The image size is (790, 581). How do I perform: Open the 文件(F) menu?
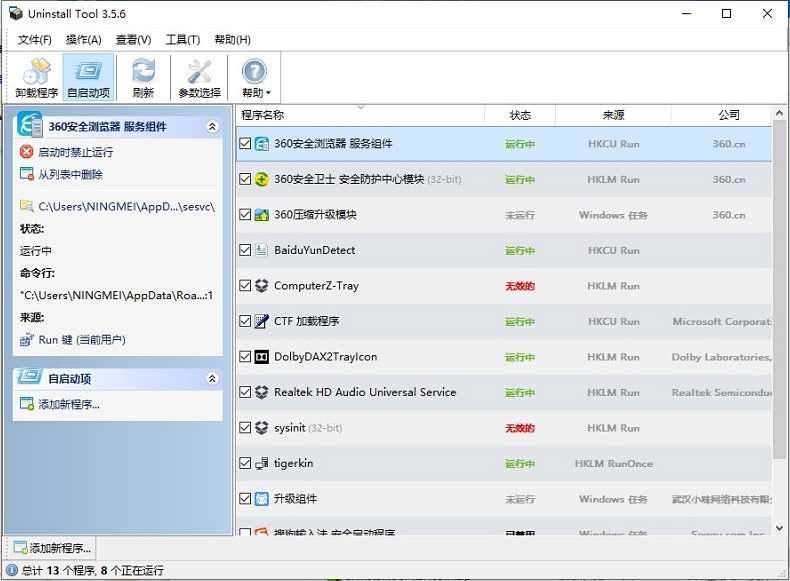35,40
